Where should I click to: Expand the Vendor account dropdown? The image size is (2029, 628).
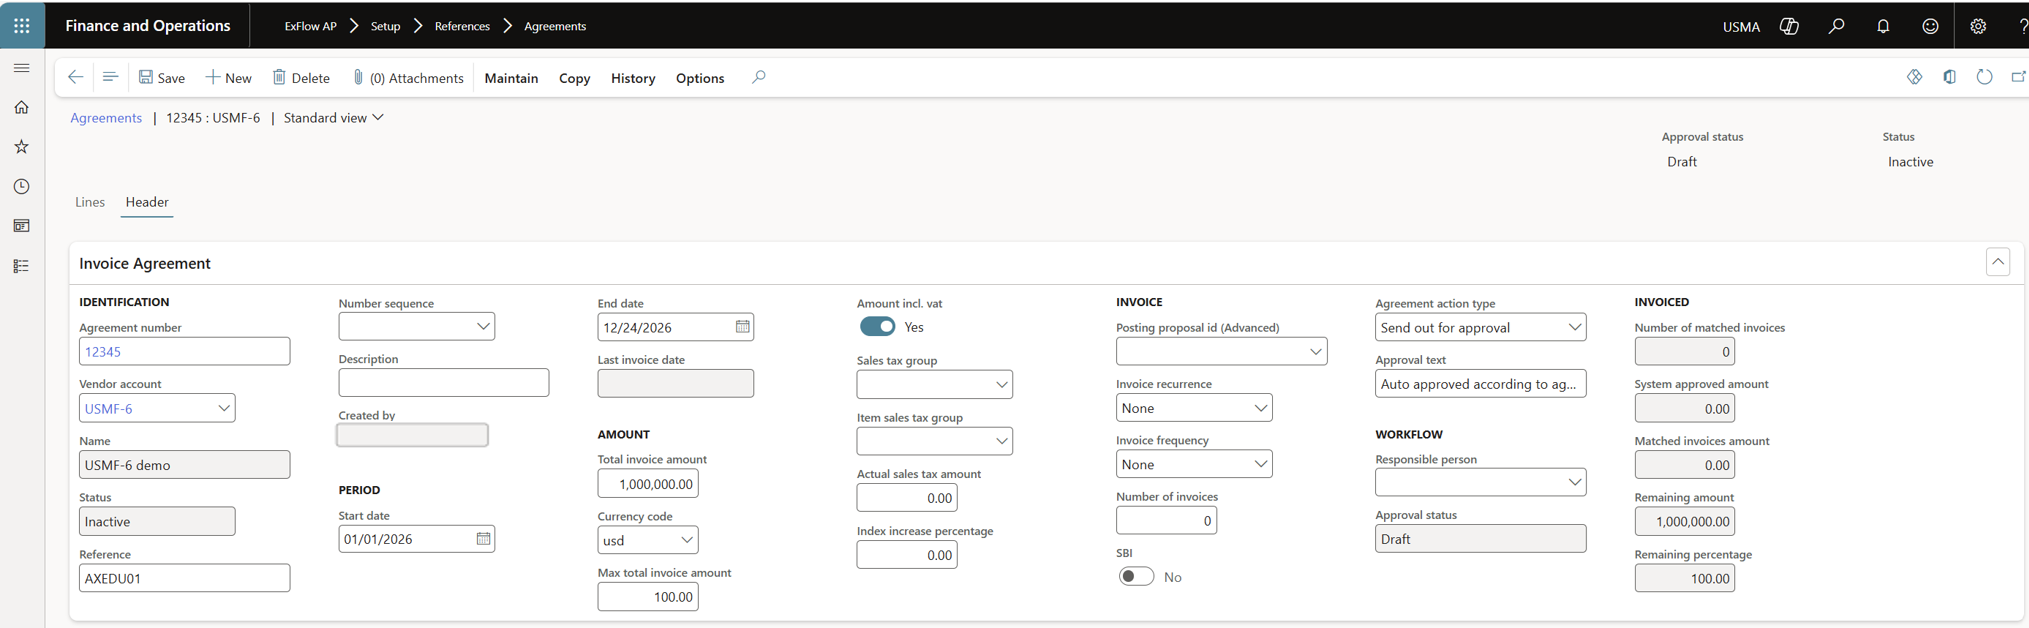[x=223, y=408]
